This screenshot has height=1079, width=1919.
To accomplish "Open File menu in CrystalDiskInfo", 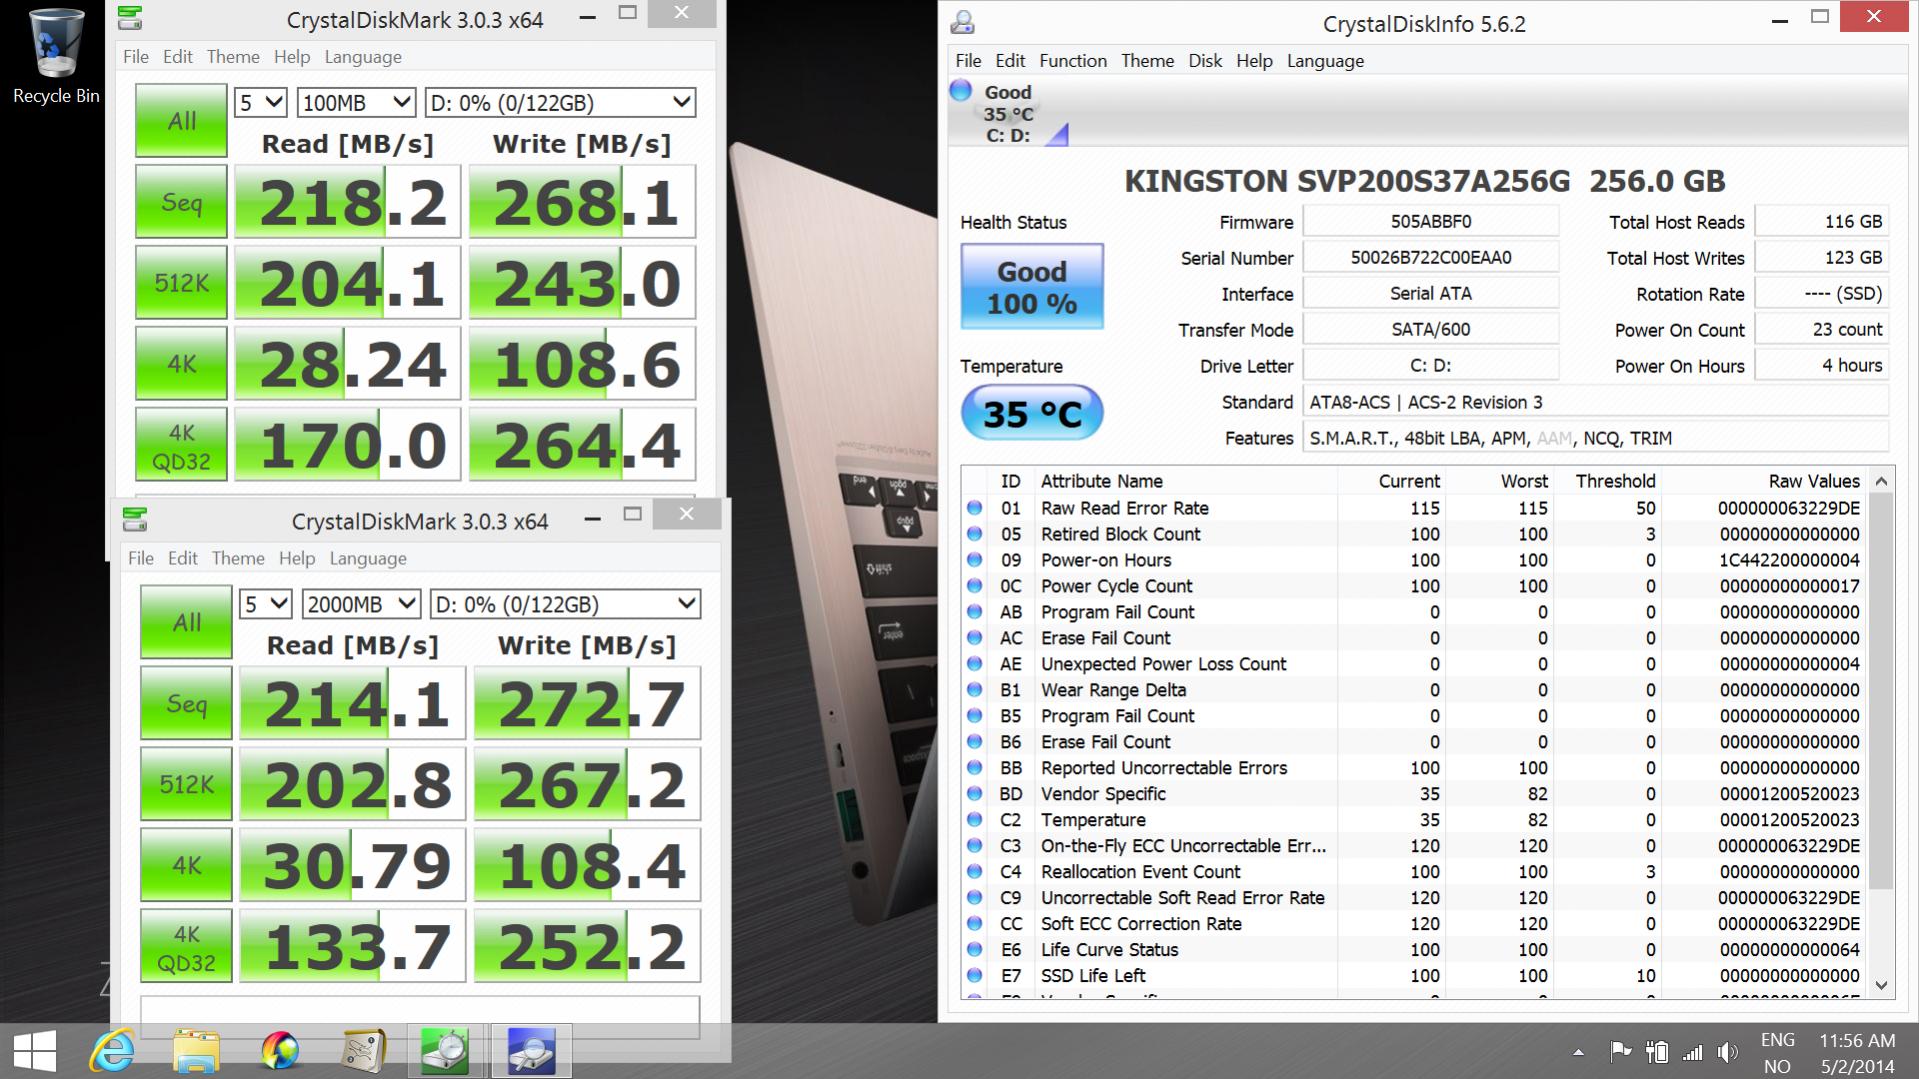I will click(968, 61).
